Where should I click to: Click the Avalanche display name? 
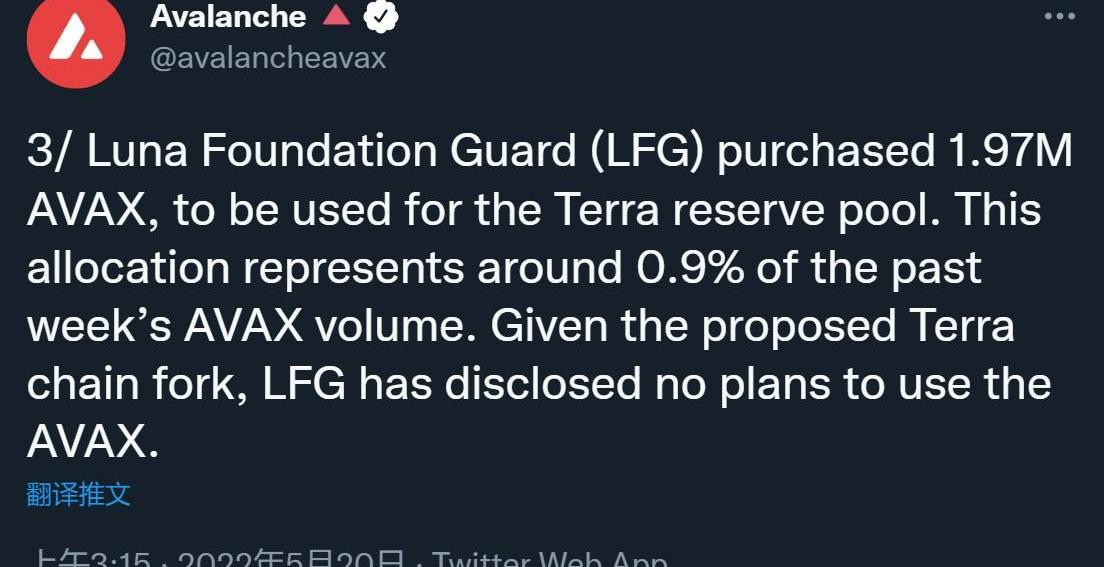click(x=228, y=16)
